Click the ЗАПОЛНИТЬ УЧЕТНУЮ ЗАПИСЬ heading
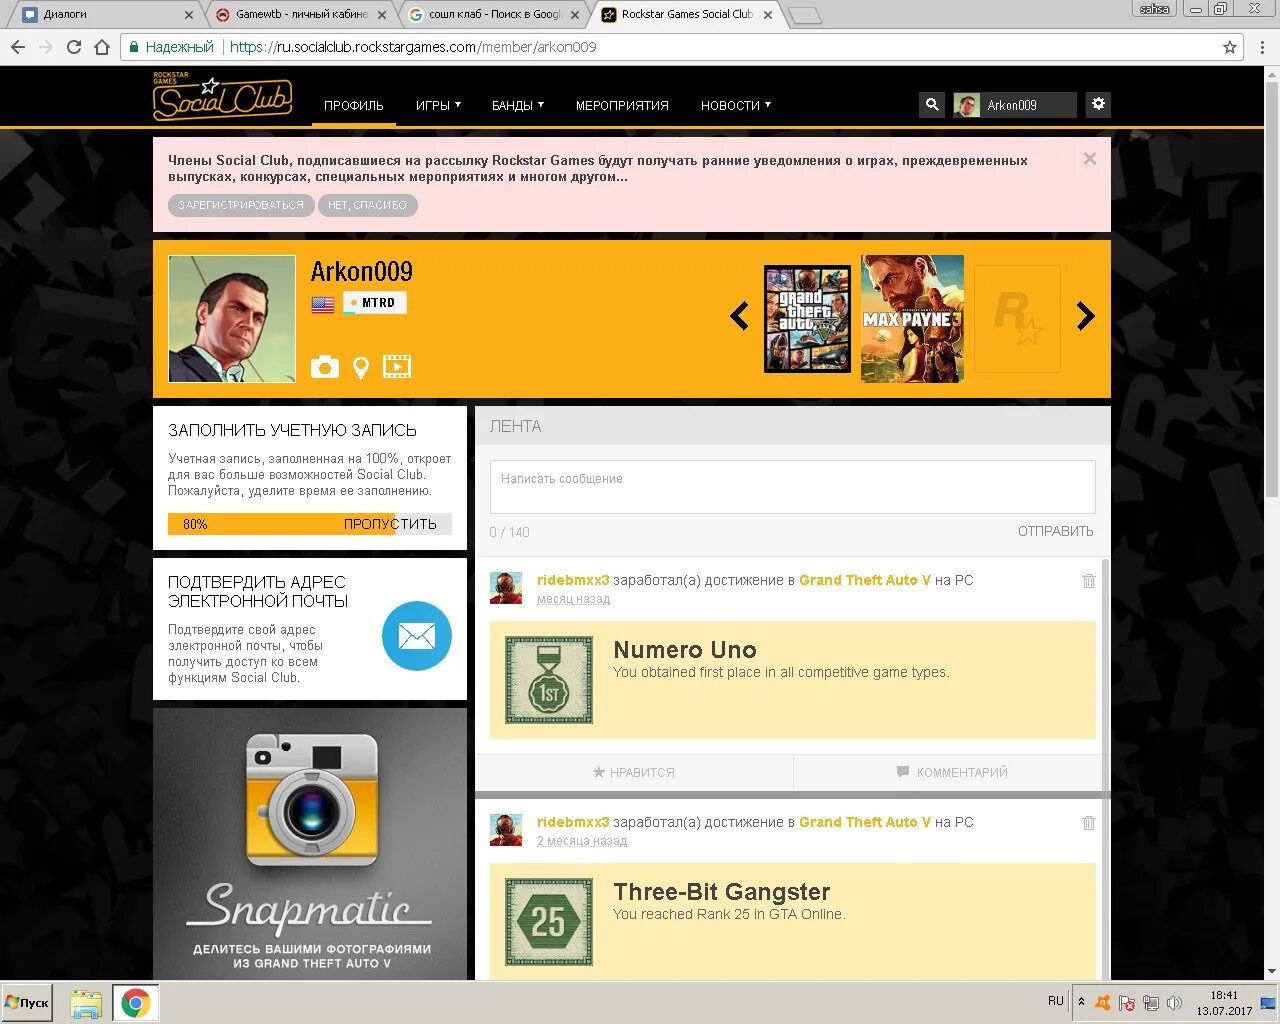This screenshot has height=1024, width=1280. (292, 430)
